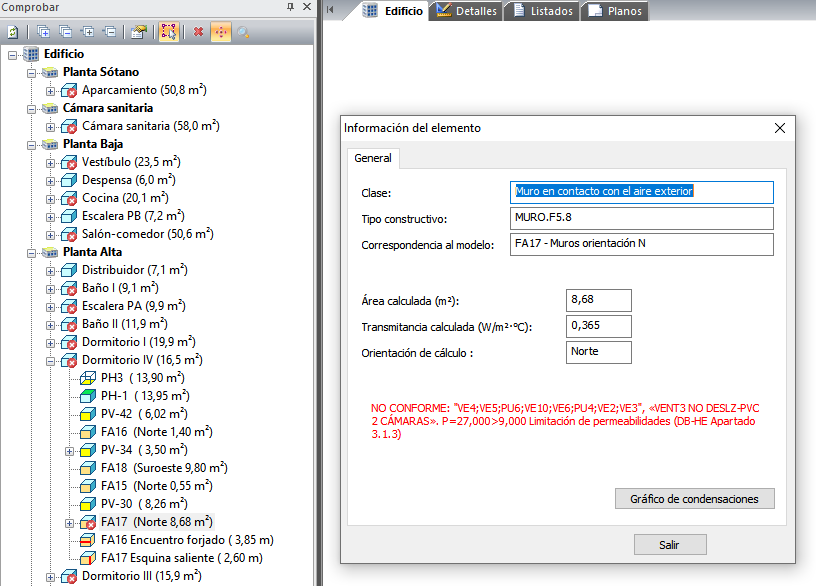Click the Orientación de cálculo field
Image resolution: width=816 pixels, height=586 pixels.
click(x=598, y=352)
